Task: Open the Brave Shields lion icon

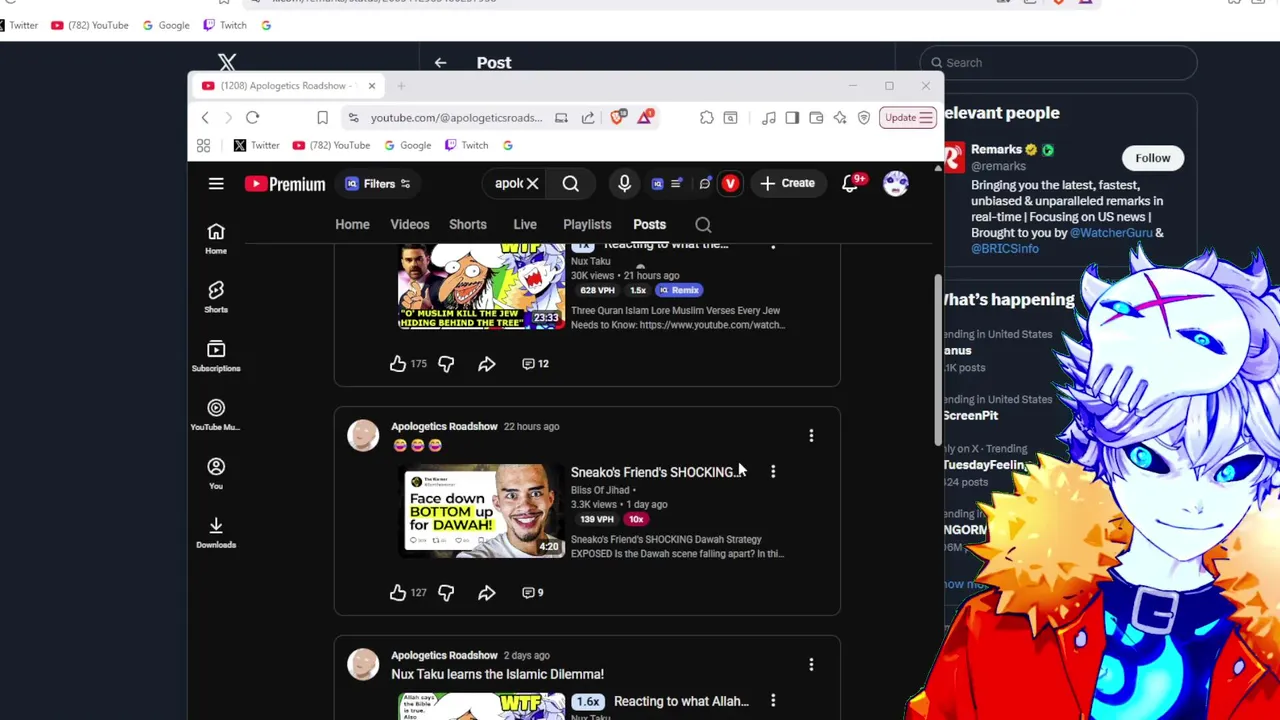Action: (x=619, y=118)
